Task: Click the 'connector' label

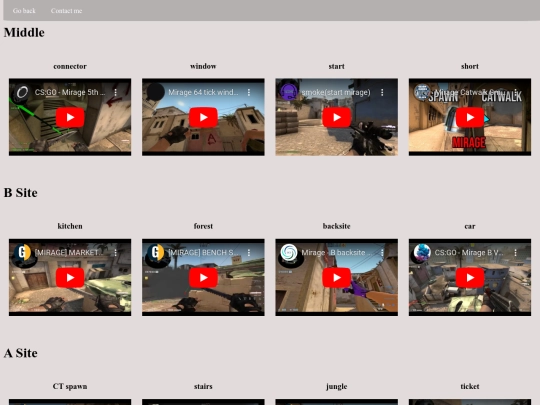Action: pyautogui.click(x=70, y=66)
